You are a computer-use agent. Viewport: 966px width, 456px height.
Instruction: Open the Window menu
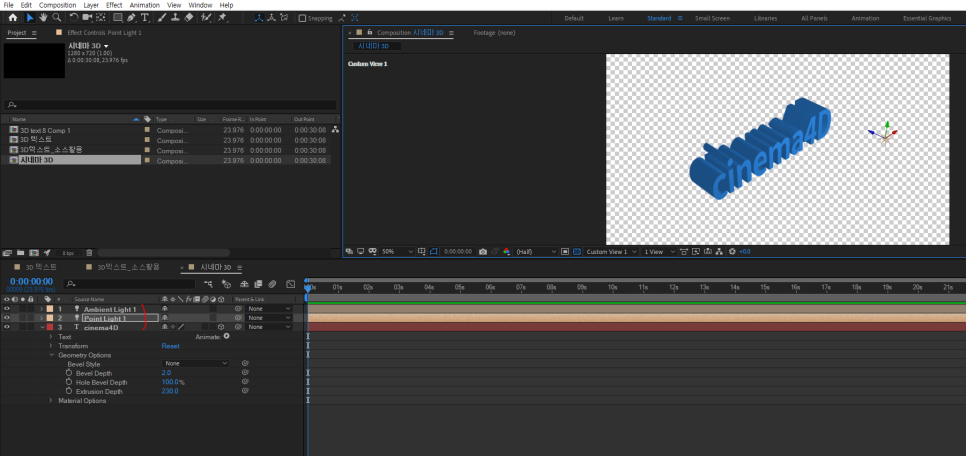200,5
